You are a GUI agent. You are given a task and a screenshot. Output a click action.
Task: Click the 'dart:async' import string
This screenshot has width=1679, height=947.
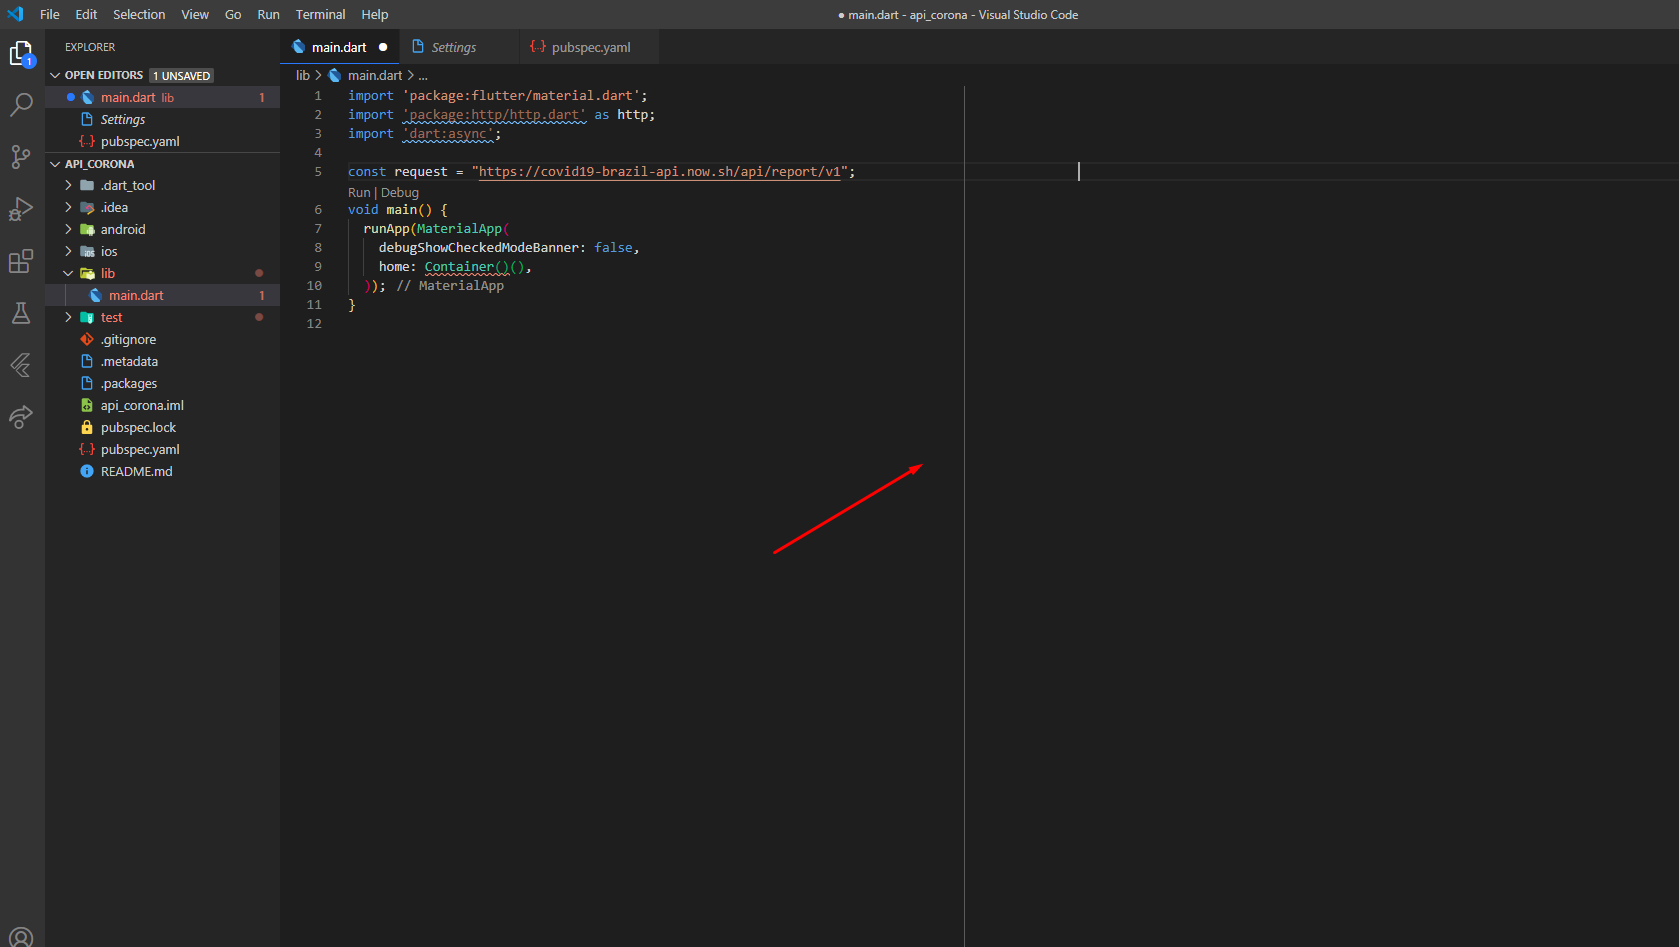coord(448,133)
